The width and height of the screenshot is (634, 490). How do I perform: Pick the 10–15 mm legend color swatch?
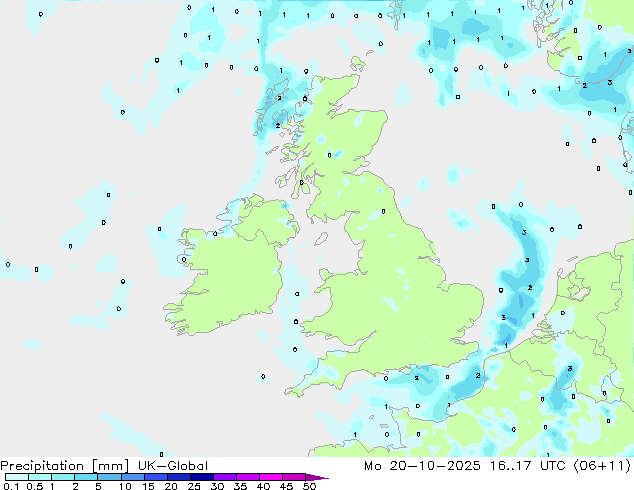tap(132, 477)
